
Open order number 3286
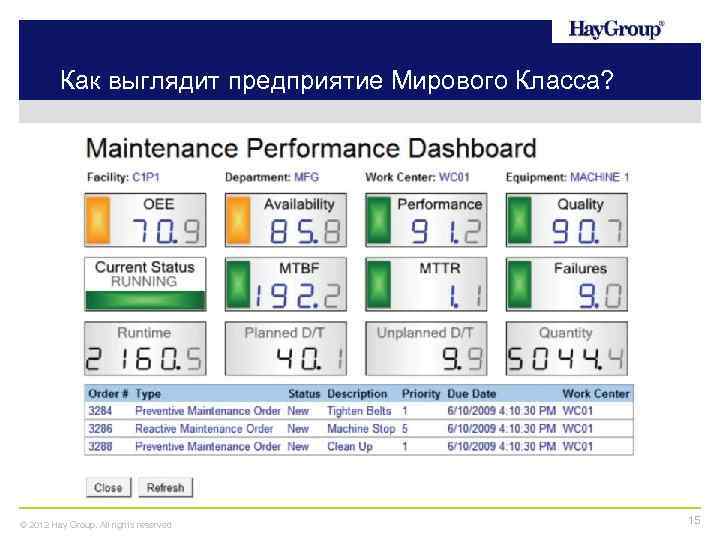pyautogui.click(x=100, y=429)
